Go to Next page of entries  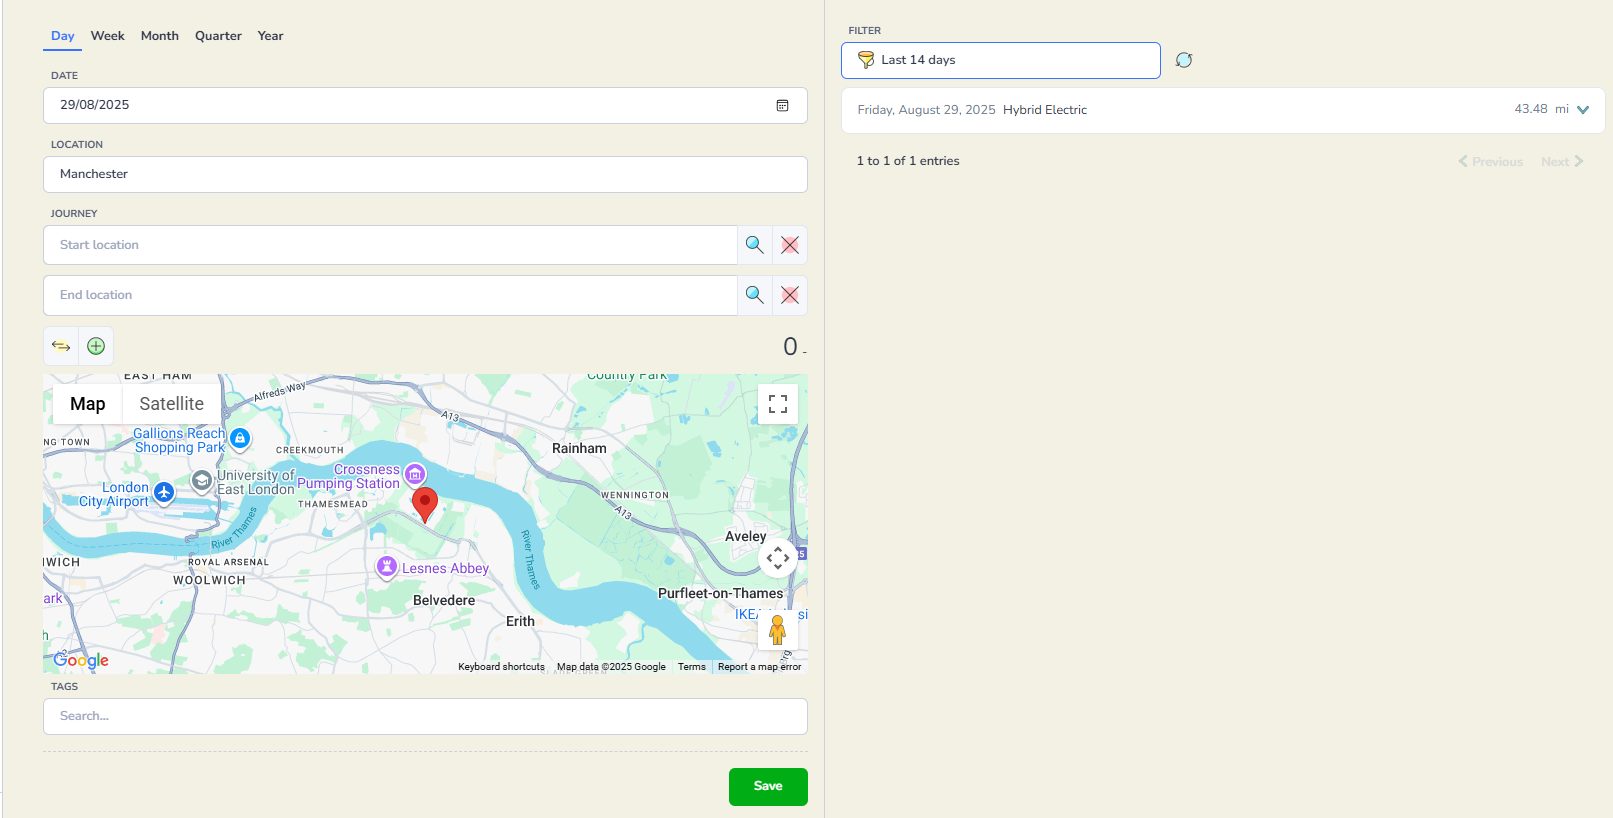tap(1562, 161)
